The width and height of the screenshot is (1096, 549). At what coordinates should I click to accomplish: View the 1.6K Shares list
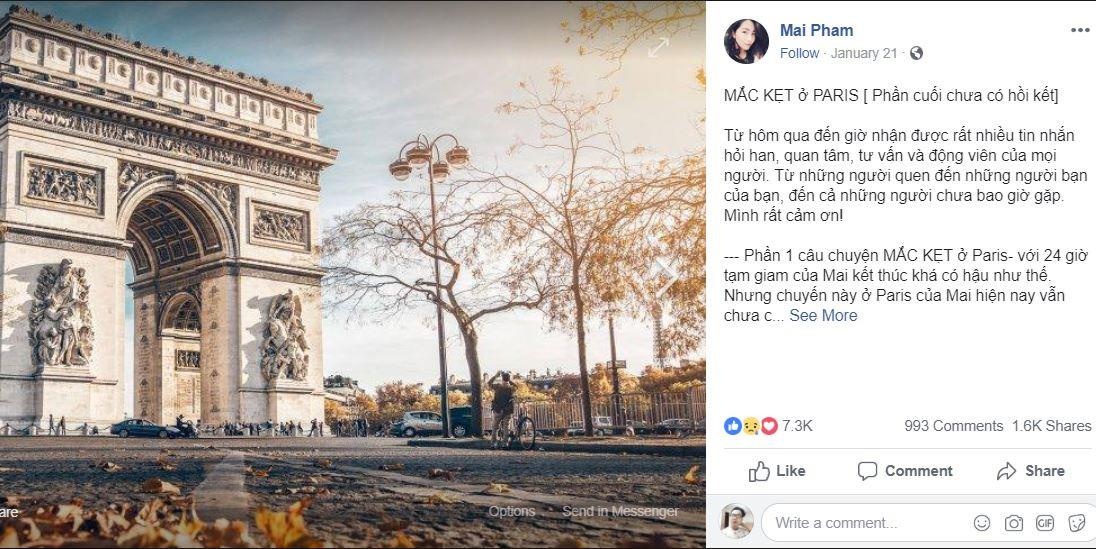tap(1051, 425)
